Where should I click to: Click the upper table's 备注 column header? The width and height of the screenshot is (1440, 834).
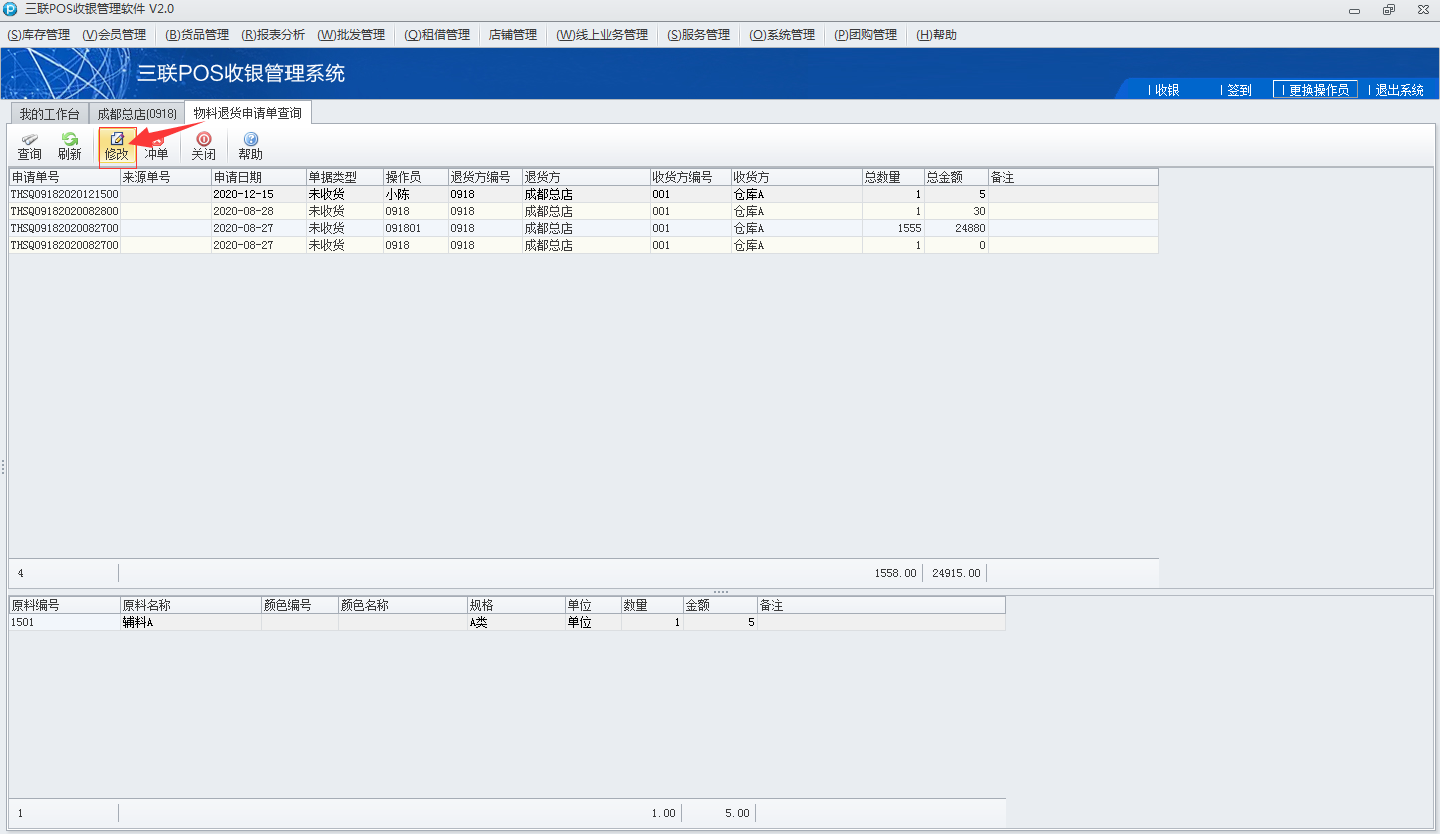[x=1073, y=177]
